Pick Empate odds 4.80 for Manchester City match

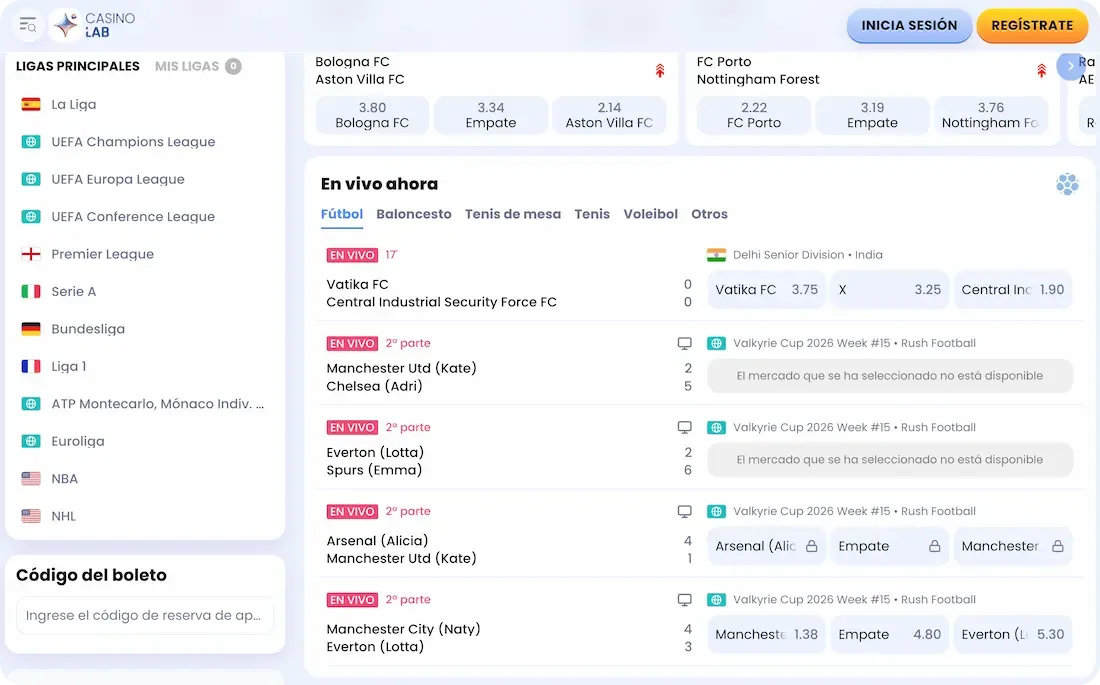pyautogui.click(x=889, y=635)
